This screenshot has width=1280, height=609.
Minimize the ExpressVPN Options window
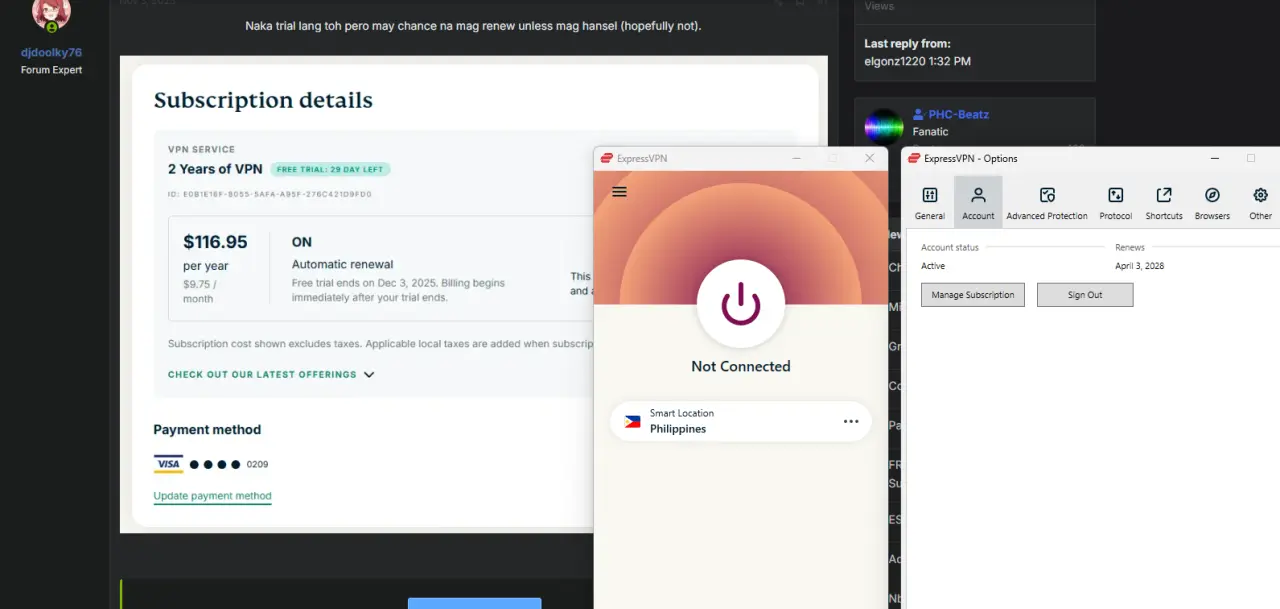click(x=1215, y=158)
